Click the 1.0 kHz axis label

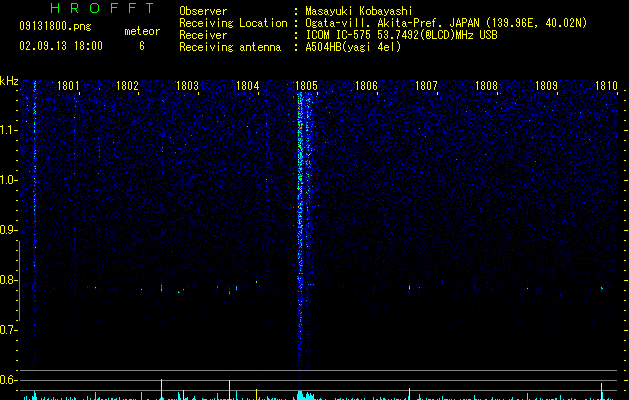coord(8,180)
